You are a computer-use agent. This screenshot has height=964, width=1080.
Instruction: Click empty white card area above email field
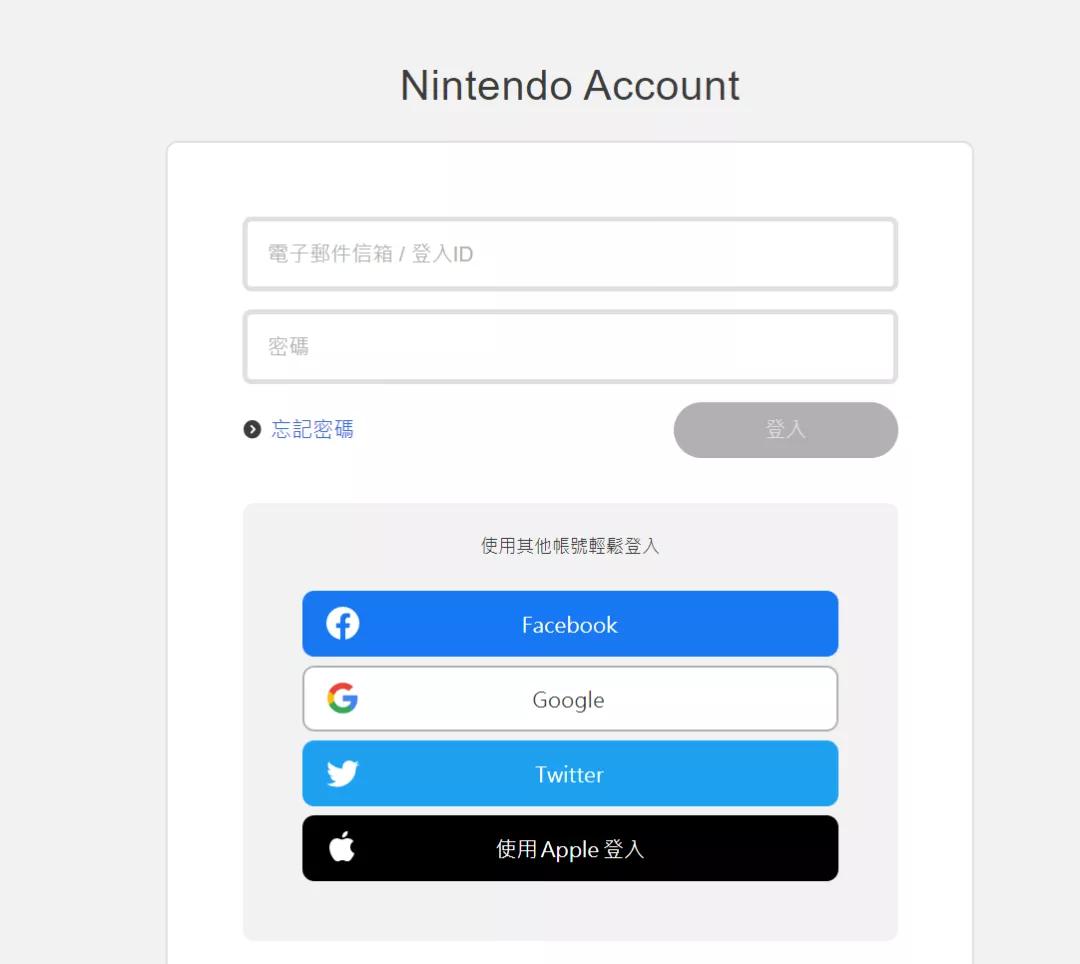click(x=570, y=180)
